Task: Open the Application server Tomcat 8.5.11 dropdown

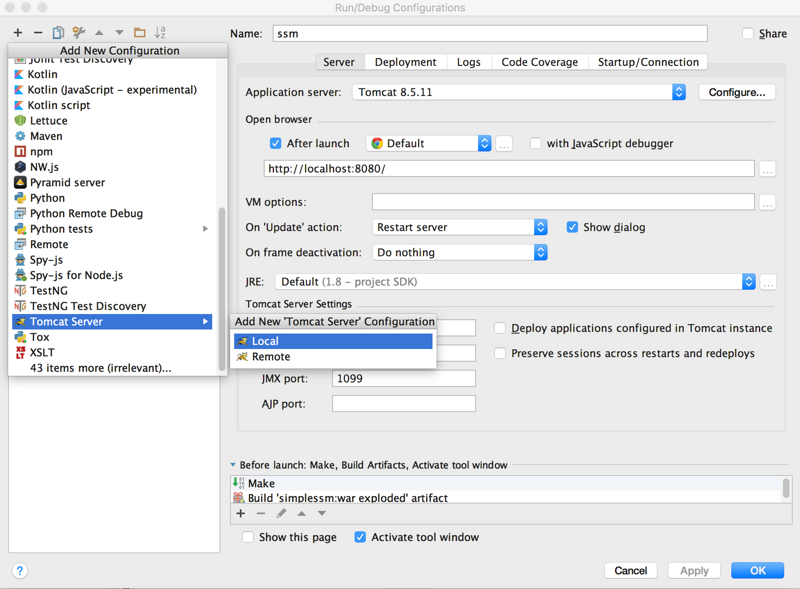Action: click(519, 92)
